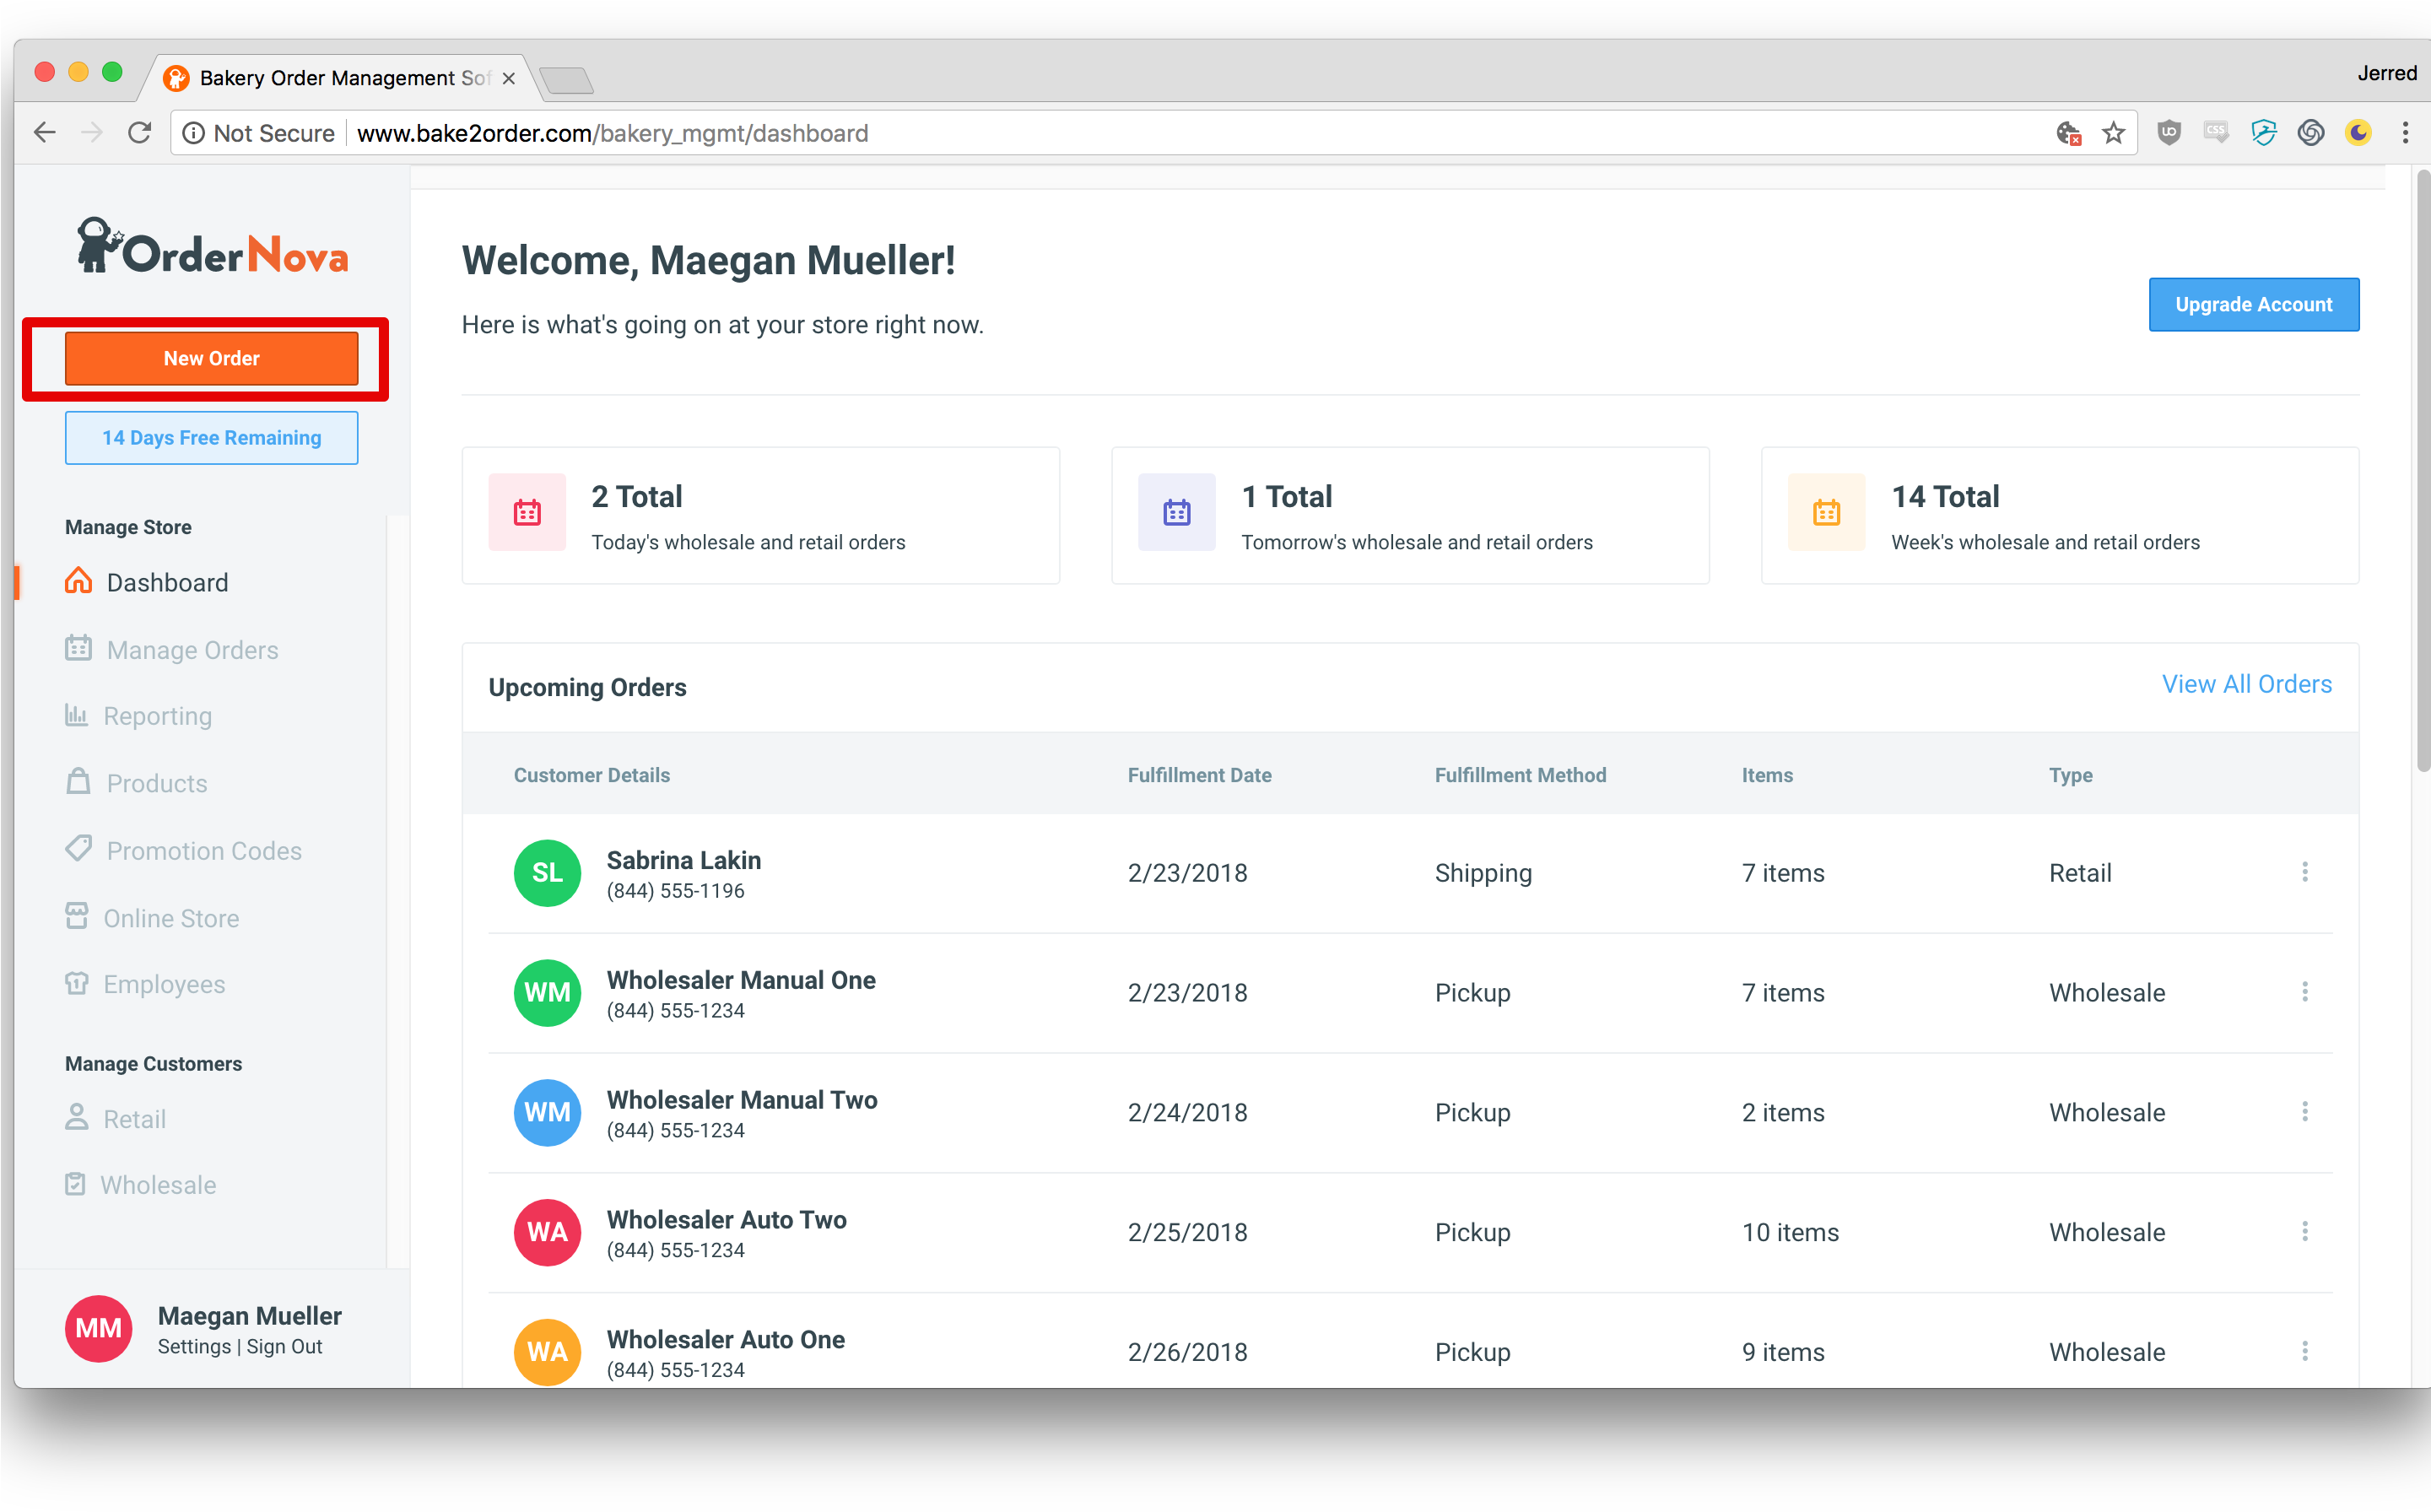This screenshot has width=2431, height=1512.
Task: Click the browser address bar URL
Action: pos(612,133)
